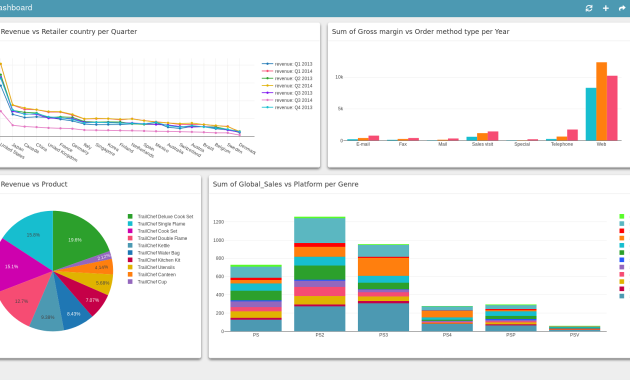Toggle the TrailChef Cup legend entry
Viewport: 630px width, 380px height.
point(147,282)
